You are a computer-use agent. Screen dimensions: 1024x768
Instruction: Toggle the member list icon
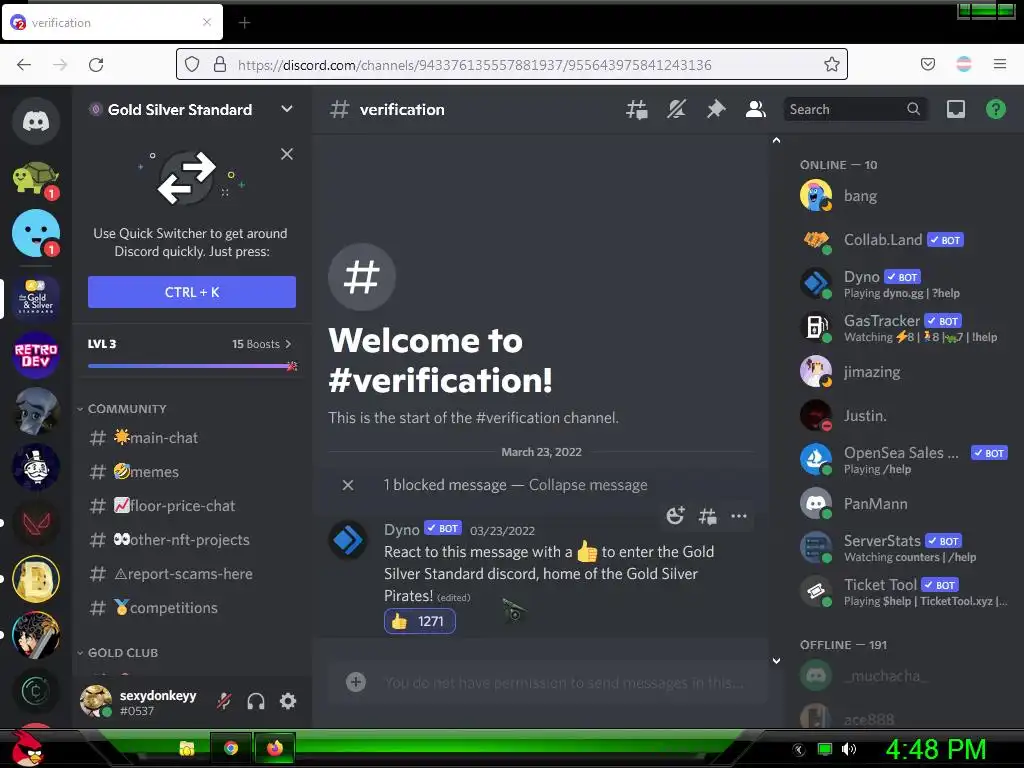[x=756, y=110]
